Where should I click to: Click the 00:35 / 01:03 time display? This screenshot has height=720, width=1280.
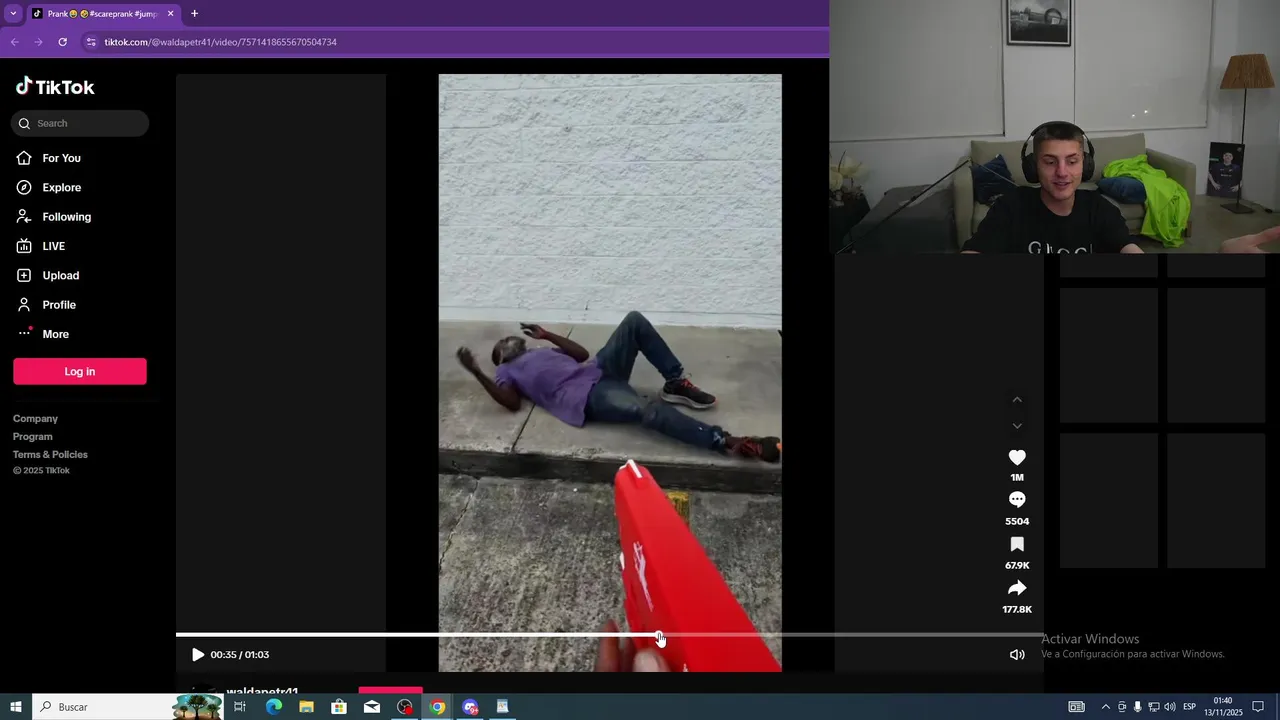pyautogui.click(x=240, y=655)
